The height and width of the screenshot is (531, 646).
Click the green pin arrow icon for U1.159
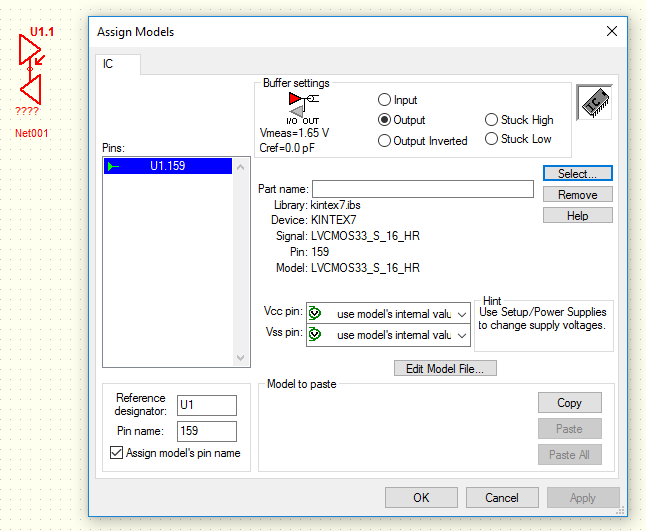(x=113, y=166)
